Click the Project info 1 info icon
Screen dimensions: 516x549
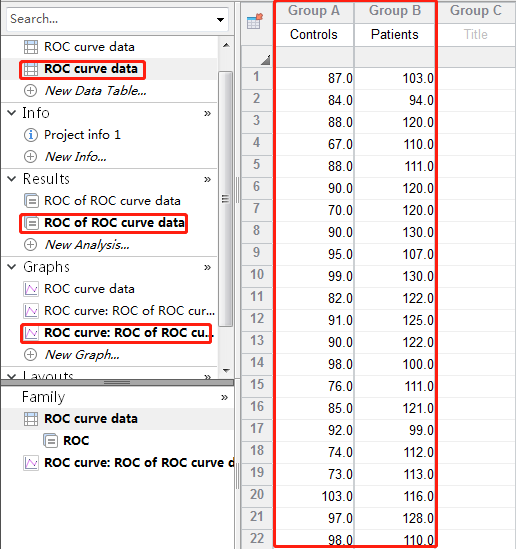click(30, 135)
